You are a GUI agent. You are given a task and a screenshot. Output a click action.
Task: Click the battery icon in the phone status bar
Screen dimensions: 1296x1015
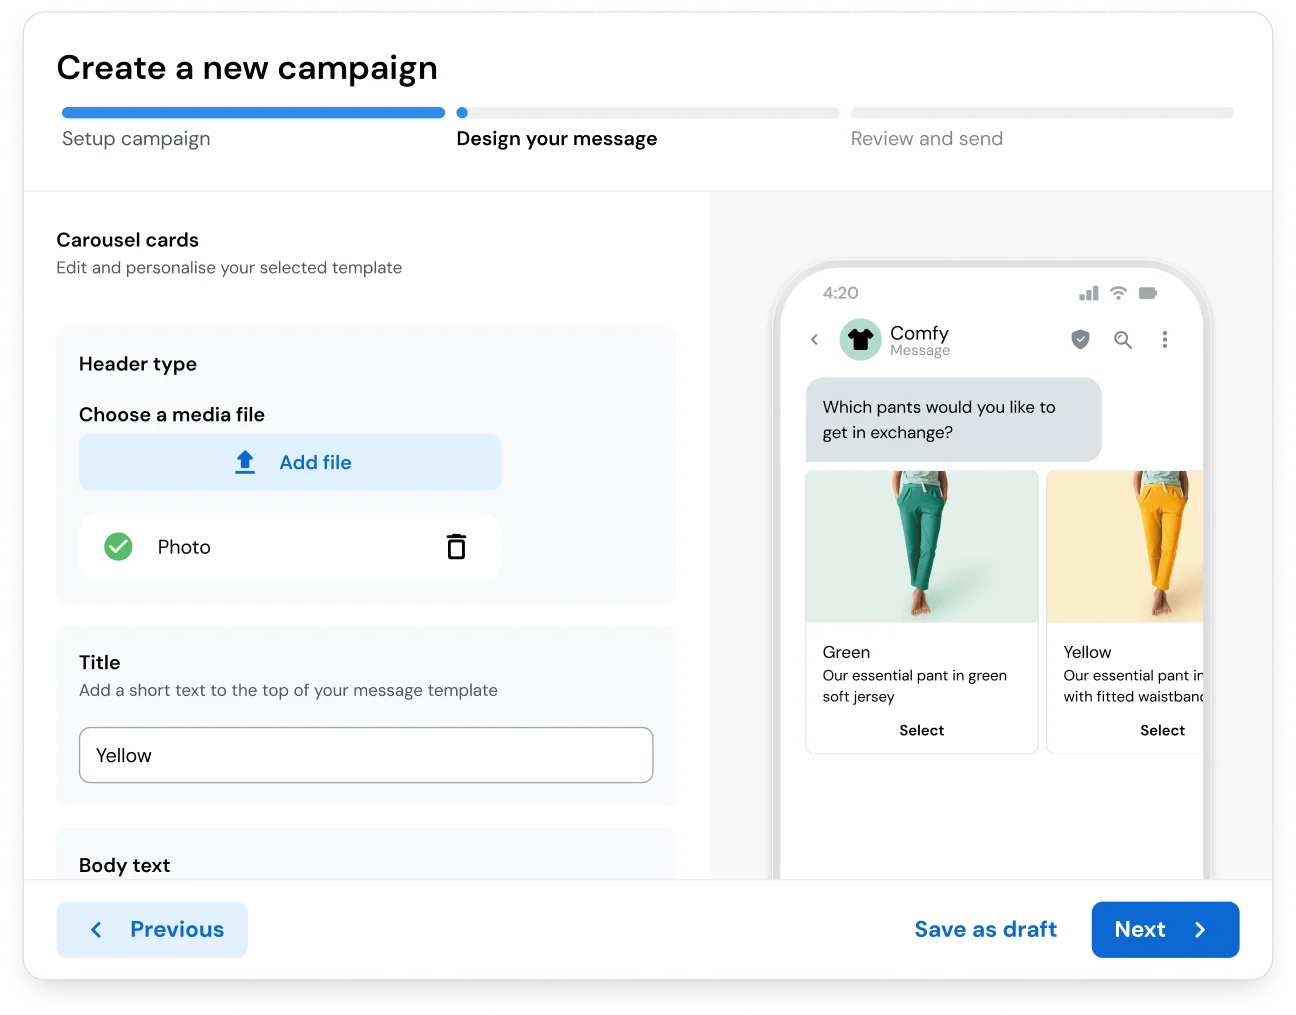click(1147, 292)
